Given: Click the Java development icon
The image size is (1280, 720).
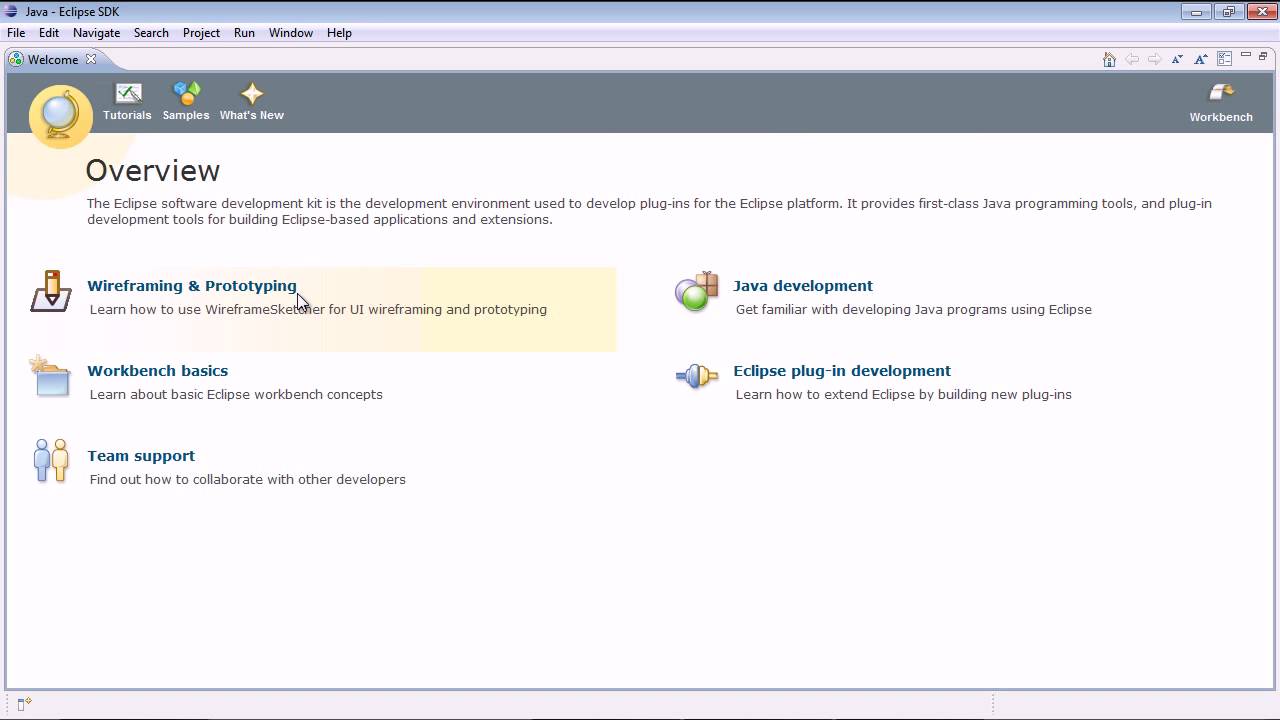Looking at the screenshot, I should pyautogui.click(x=697, y=291).
